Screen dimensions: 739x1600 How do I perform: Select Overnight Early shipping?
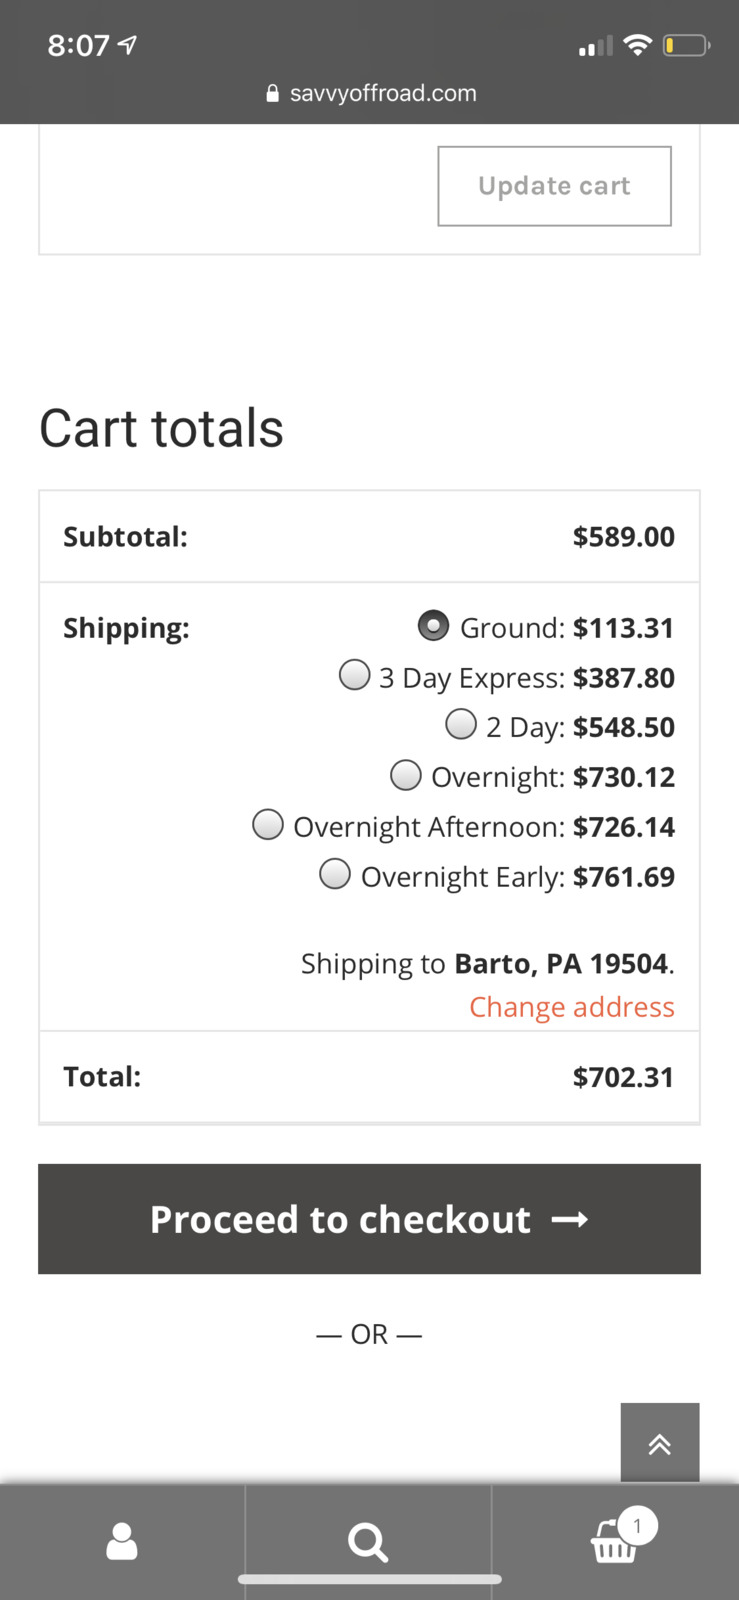click(x=335, y=875)
